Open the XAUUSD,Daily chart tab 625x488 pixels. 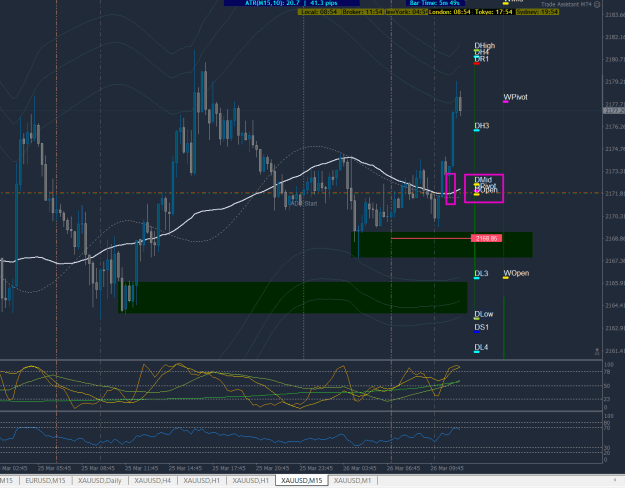pyautogui.click(x=100, y=480)
